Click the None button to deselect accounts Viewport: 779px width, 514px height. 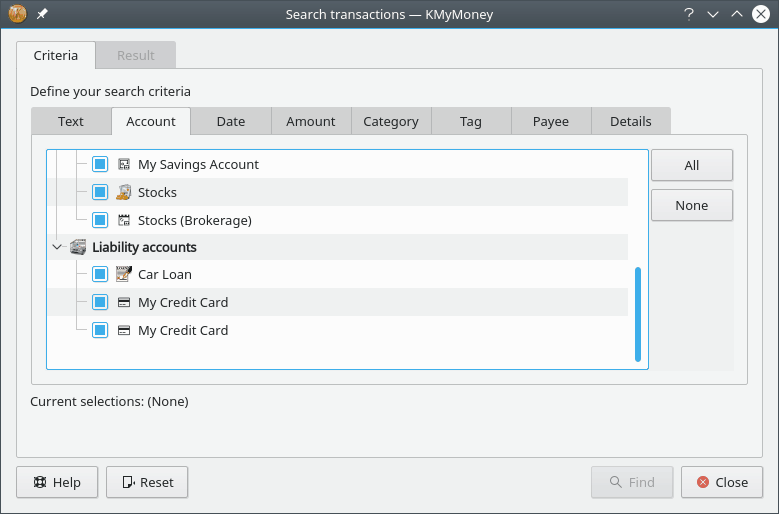pos(692,205)
